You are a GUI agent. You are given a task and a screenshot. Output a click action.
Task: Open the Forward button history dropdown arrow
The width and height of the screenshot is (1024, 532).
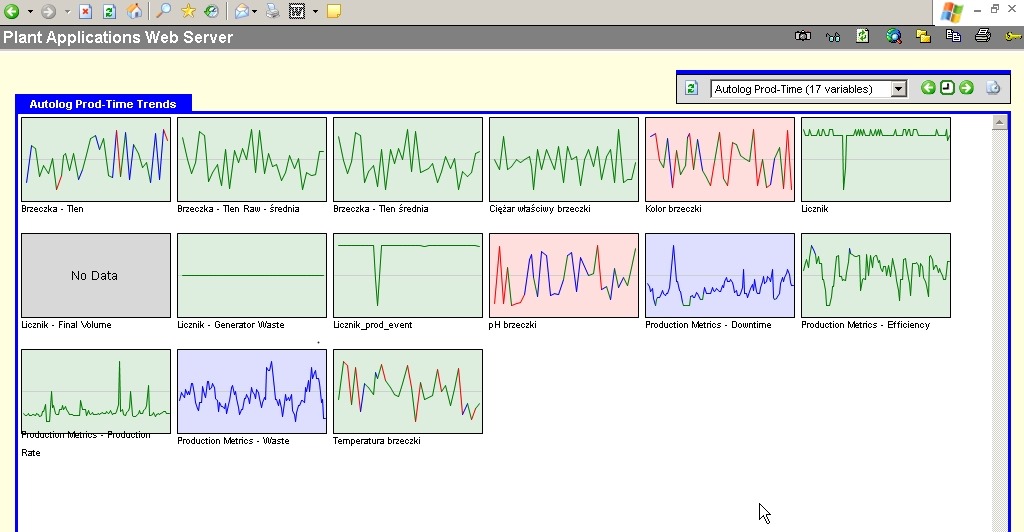tap(67, 12)
